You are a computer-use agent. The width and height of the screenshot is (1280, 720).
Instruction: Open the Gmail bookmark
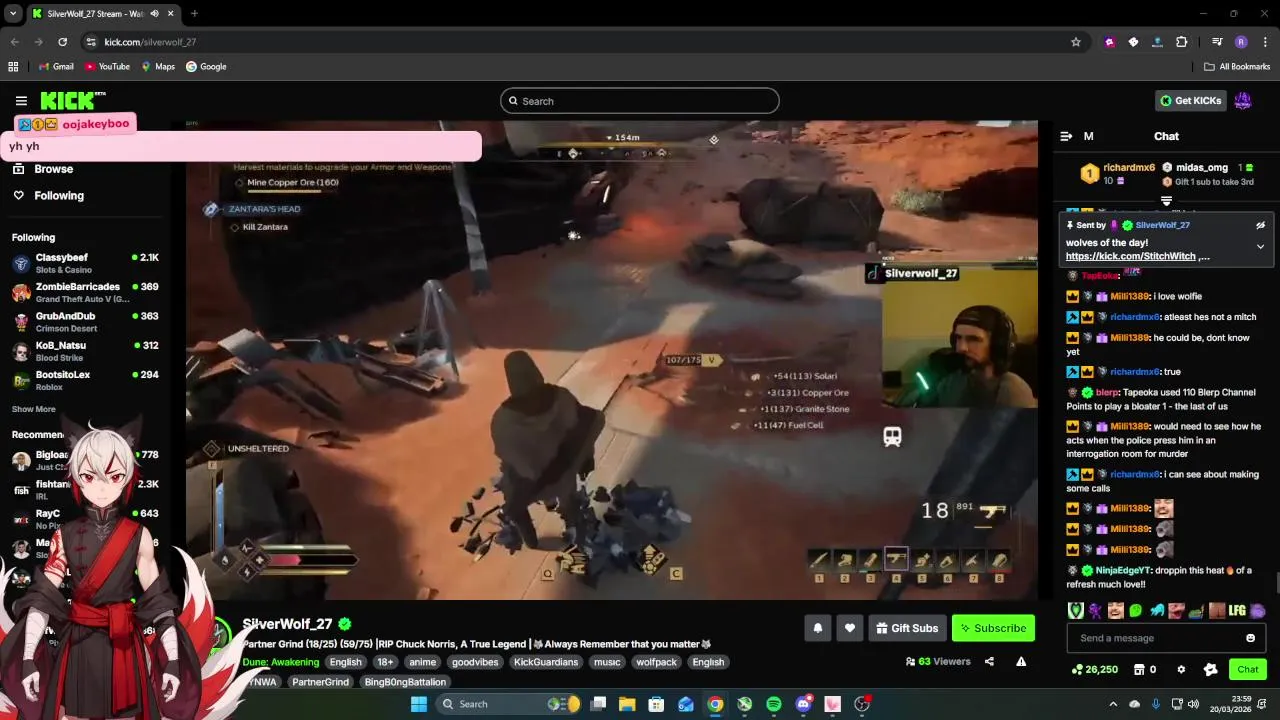55,67
